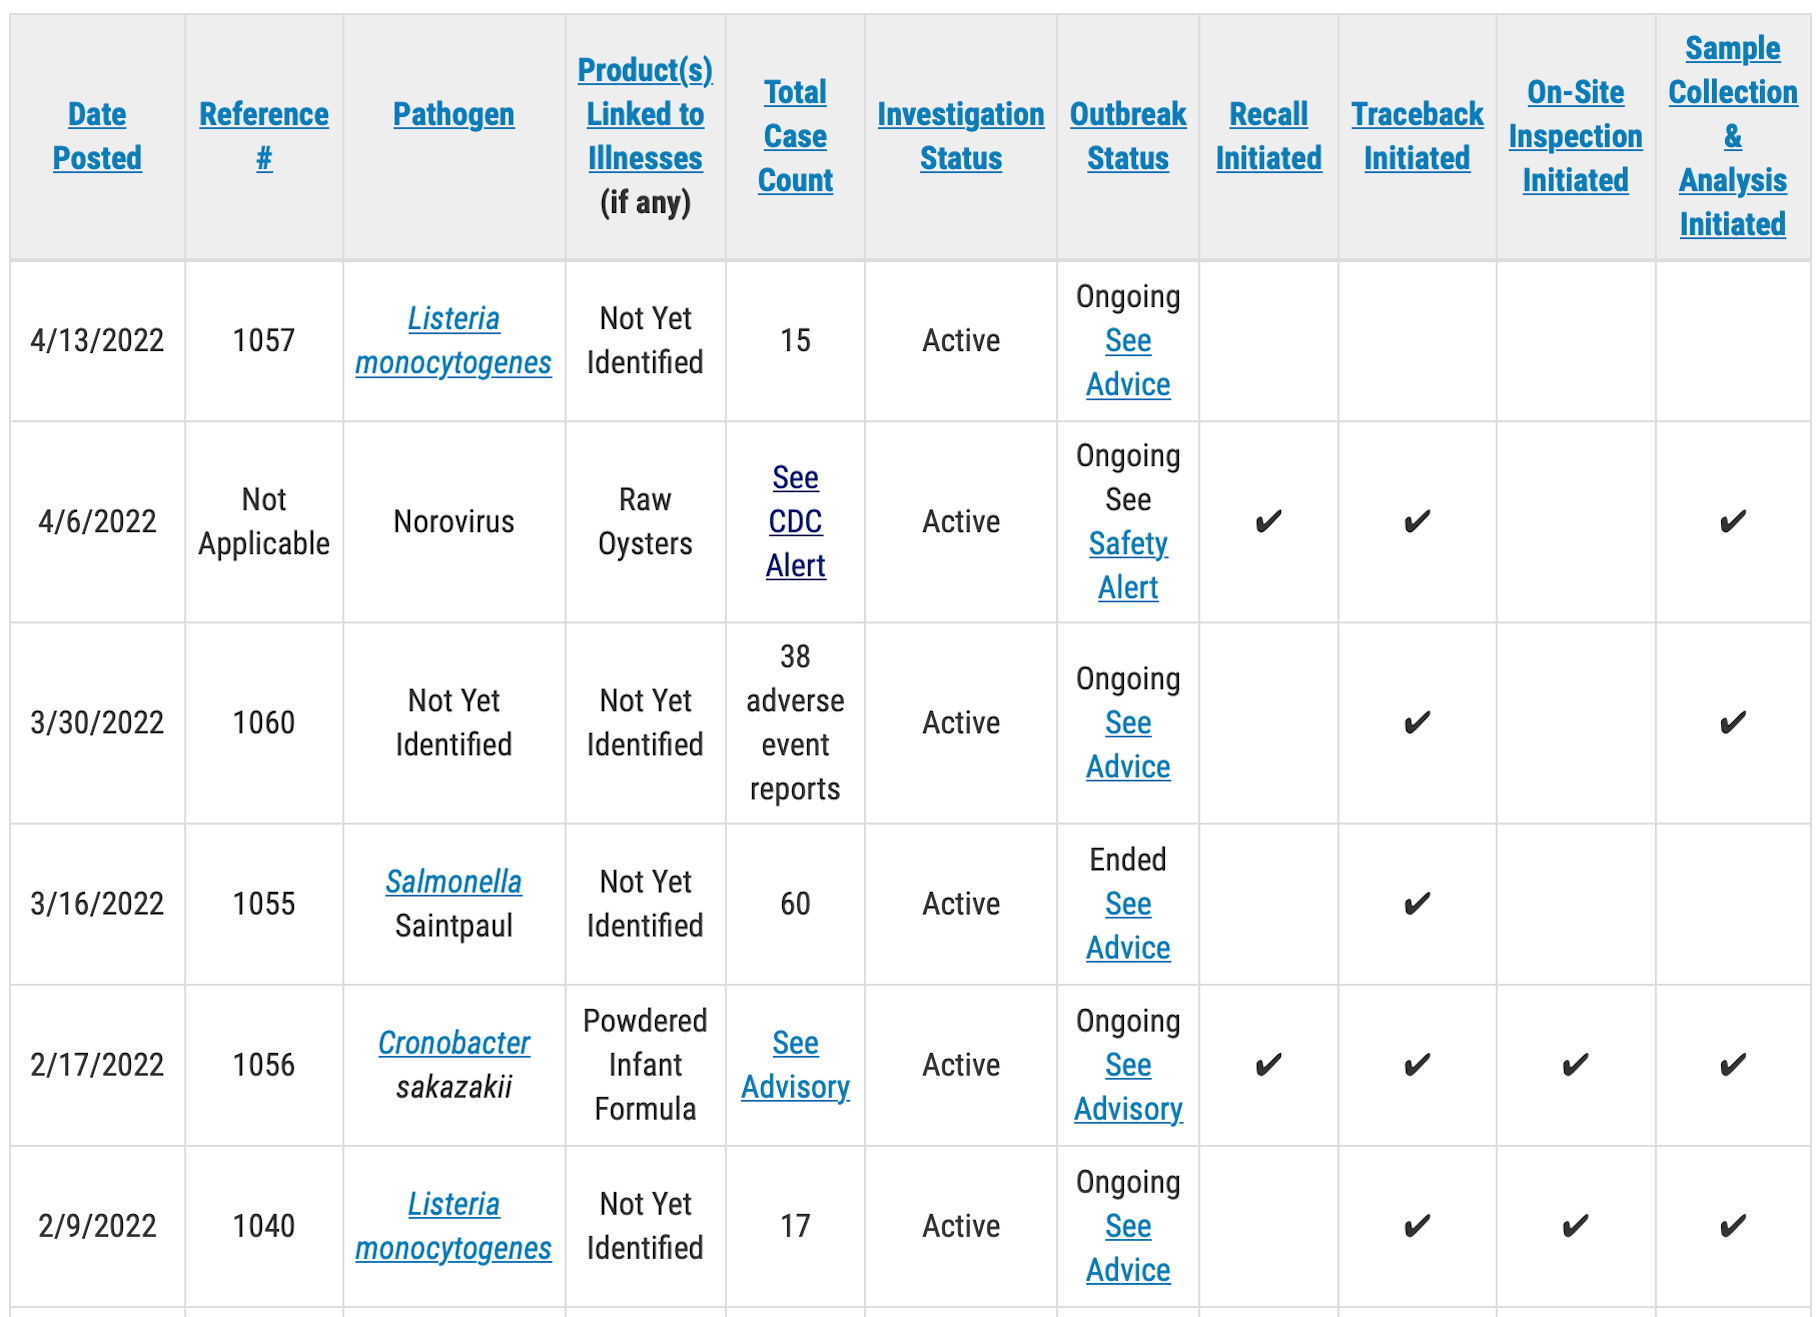This screenshot has height=1317, width=1820.
Task: Click Product(s) Linked to Illnesses header
Action: tap(645, 114)
